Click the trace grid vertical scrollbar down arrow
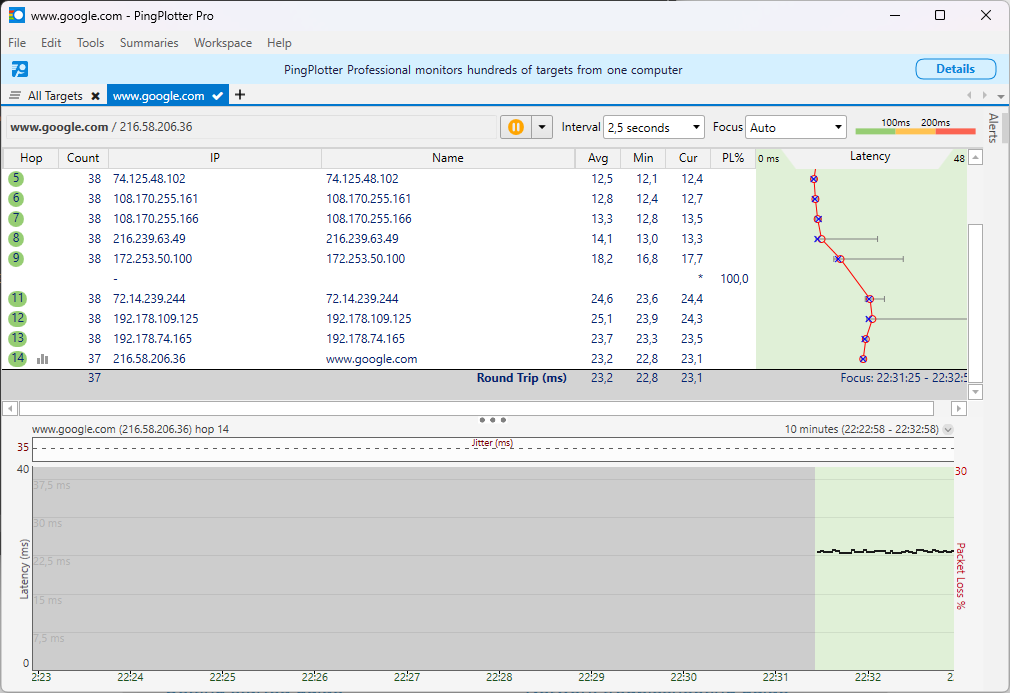This screenshot has width=1010, height=693. click(x=976, y=392)
